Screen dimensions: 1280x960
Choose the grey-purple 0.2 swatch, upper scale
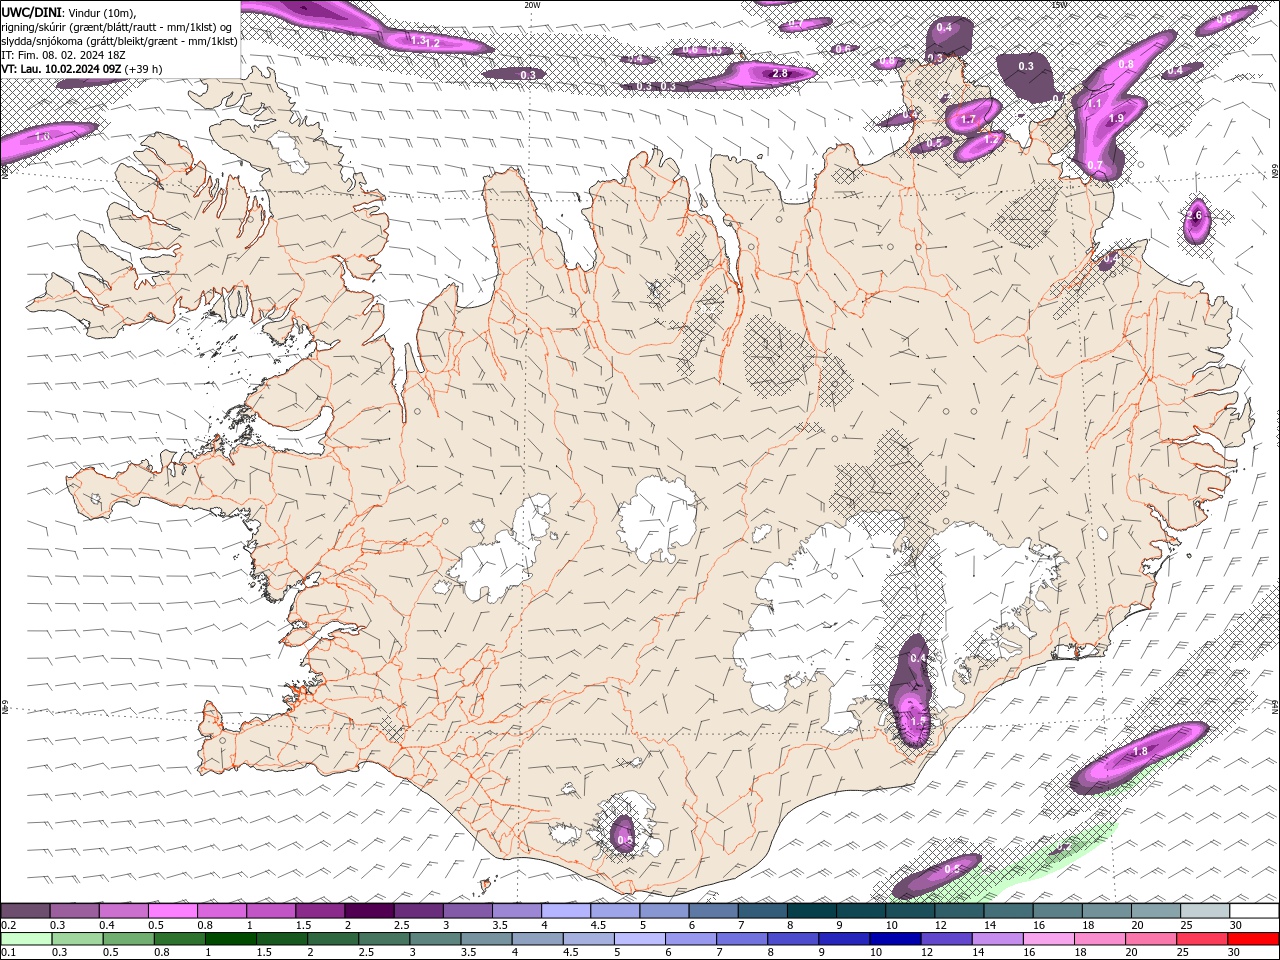26,911
